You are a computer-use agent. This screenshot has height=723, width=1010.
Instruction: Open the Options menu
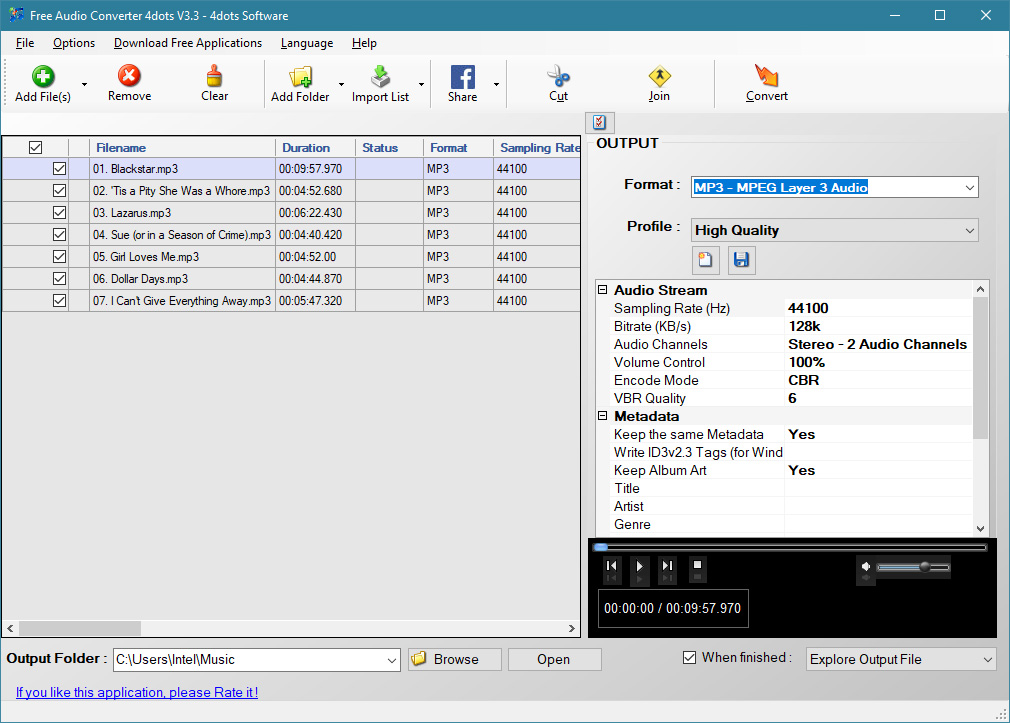point(74,43)
